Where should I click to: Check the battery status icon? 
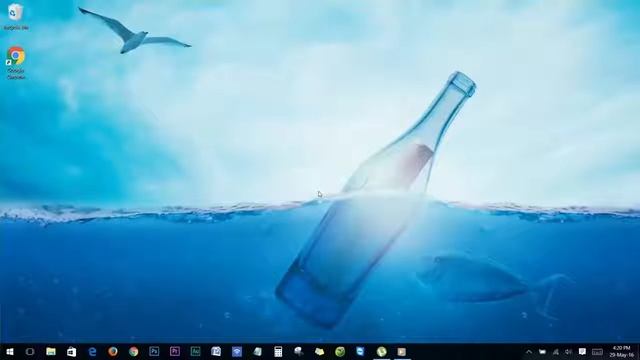pos(542,352)
